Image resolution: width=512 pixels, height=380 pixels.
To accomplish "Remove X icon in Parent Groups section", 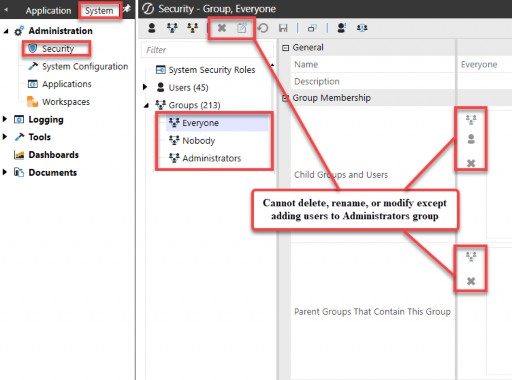I will coord(471,281).
